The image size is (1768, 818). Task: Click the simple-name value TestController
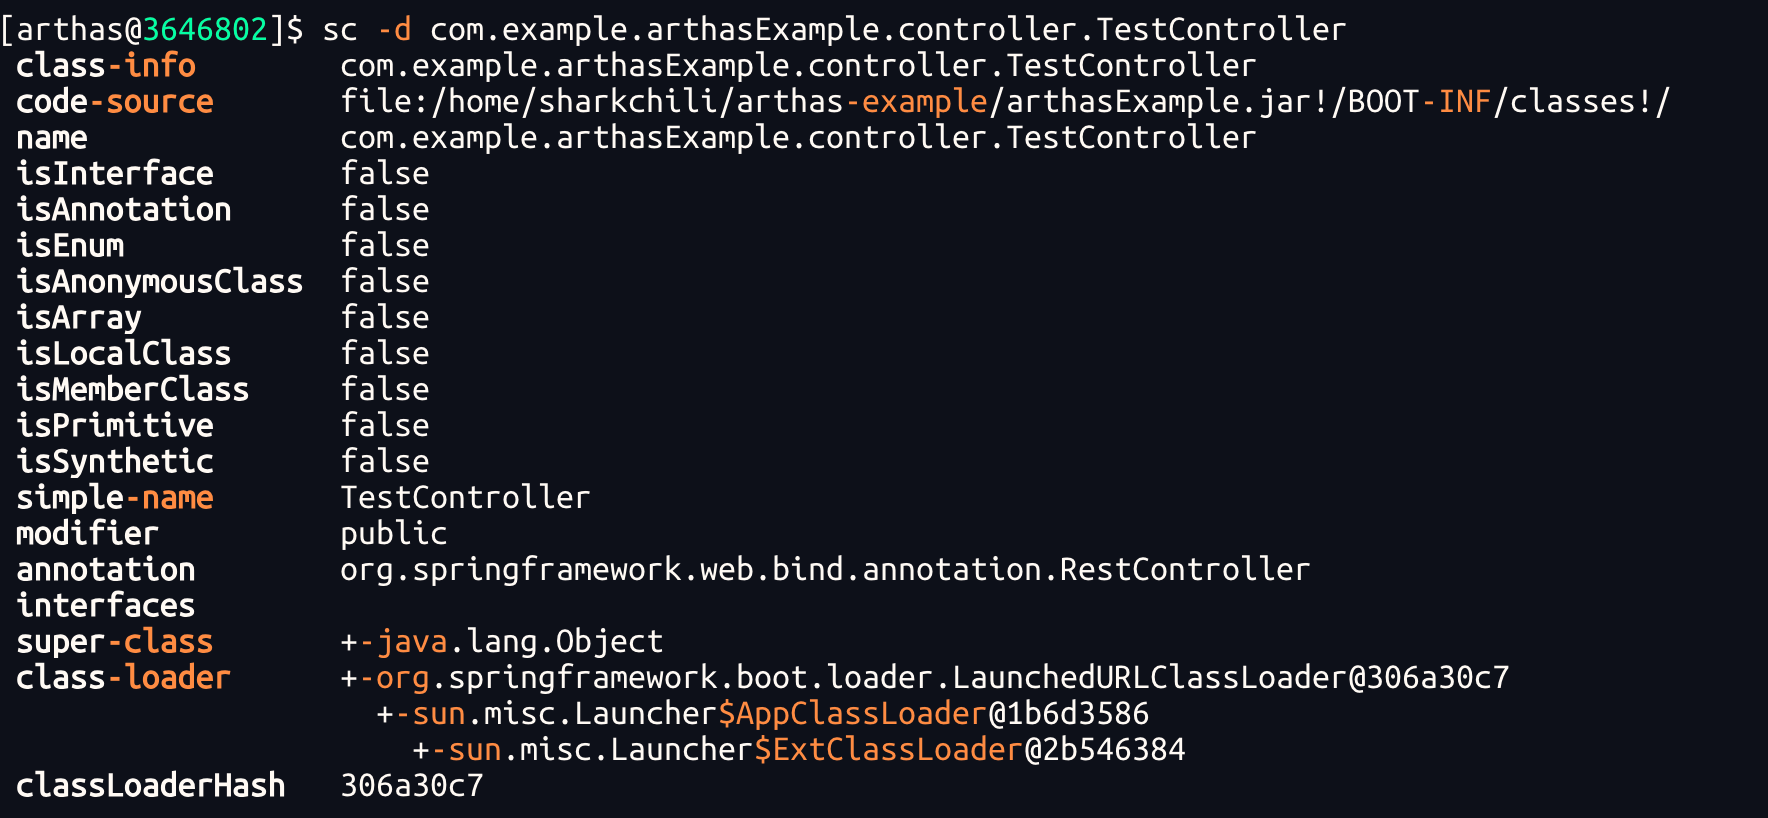click(465, 498)
